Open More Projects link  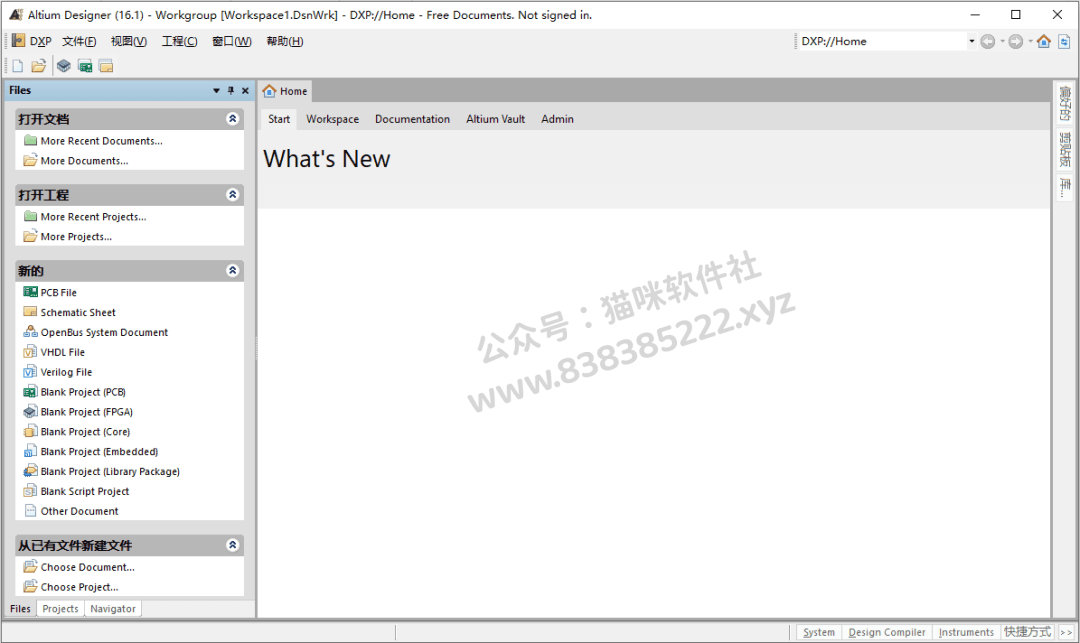point(76,236)
